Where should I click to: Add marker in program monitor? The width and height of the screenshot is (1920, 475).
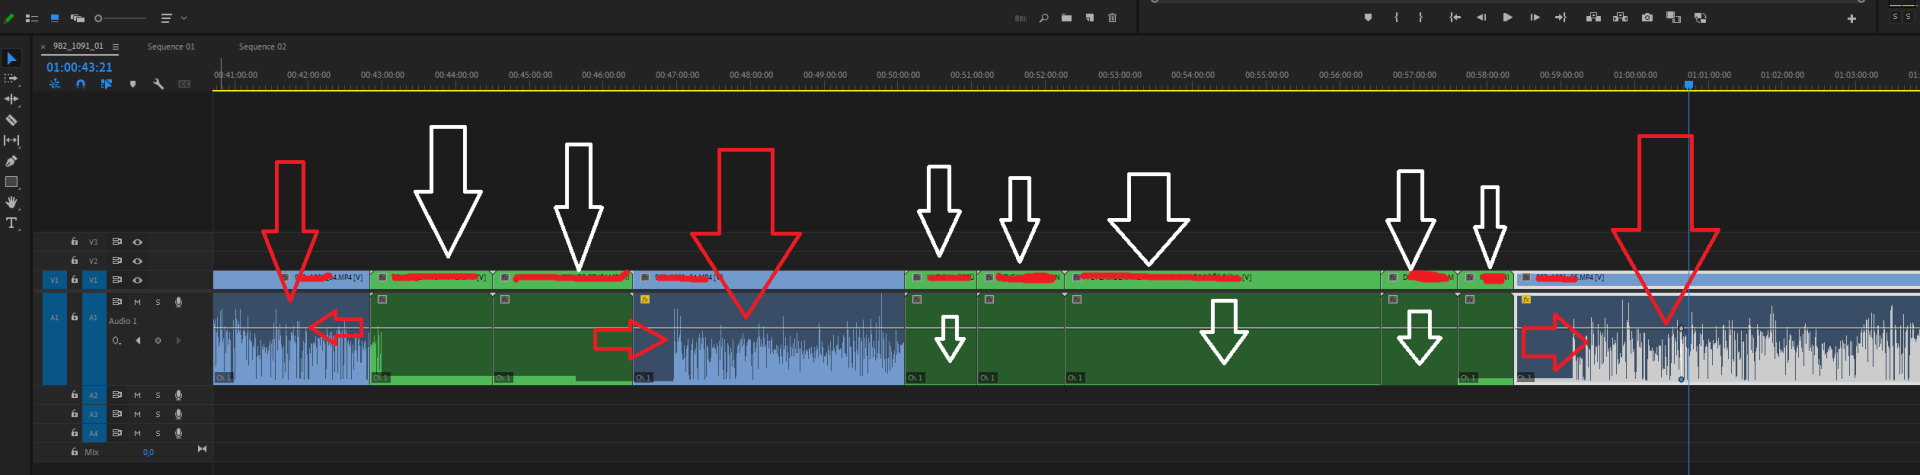coord(1368,18)
